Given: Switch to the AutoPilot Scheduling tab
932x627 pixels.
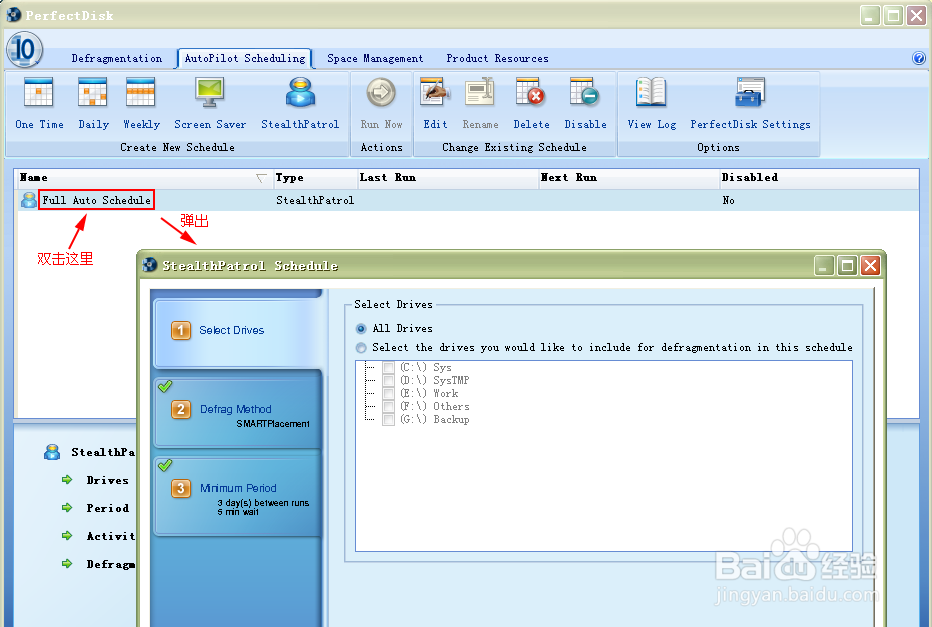Looking at the screenshot, I should [x=245, y=58].
